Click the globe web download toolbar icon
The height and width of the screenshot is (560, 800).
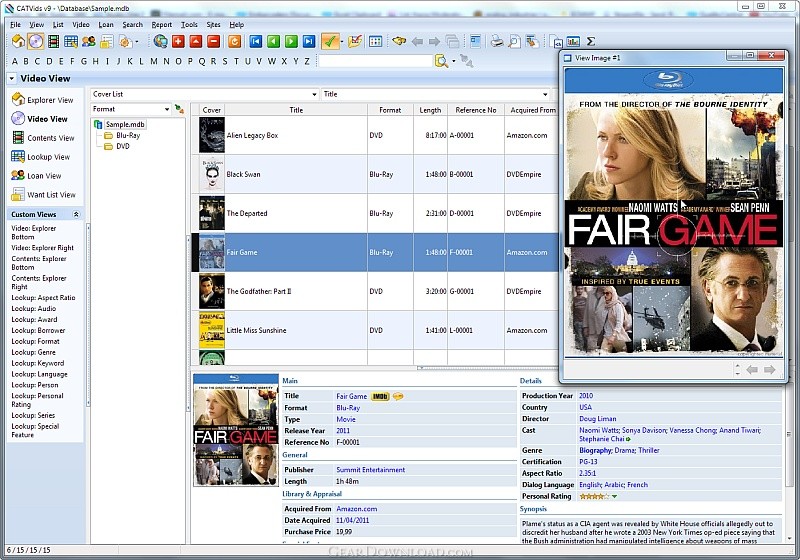(161, 41)
